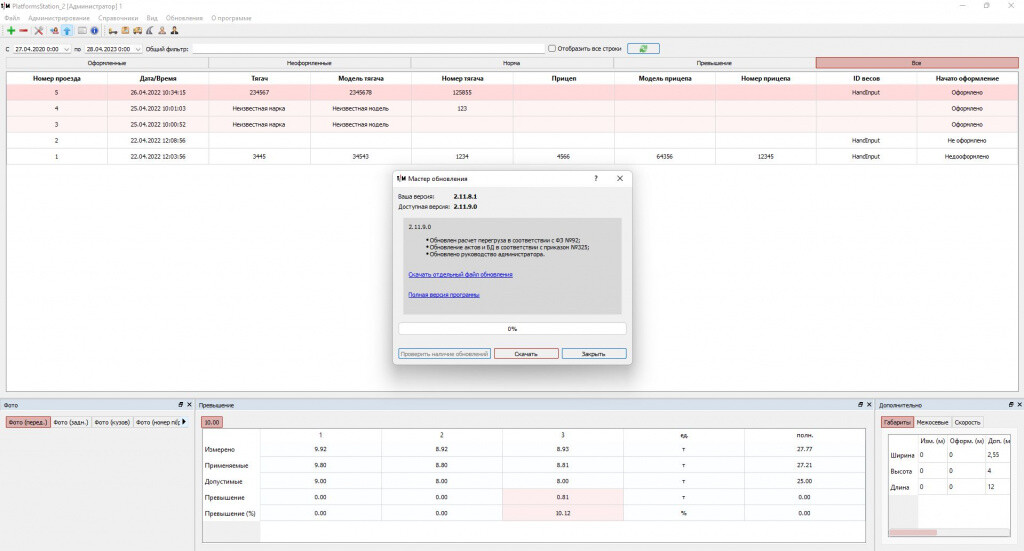Click the blue info circle icon
Screen dimensions: 1024x551
click(x=95, y=31)
